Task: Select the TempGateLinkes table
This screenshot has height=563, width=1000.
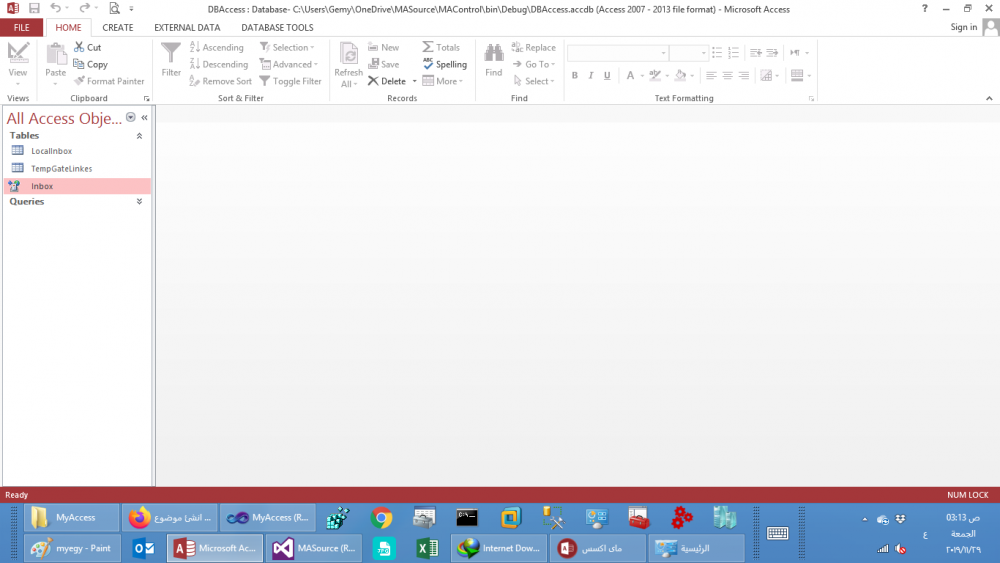Action: (x=77, y=168)
